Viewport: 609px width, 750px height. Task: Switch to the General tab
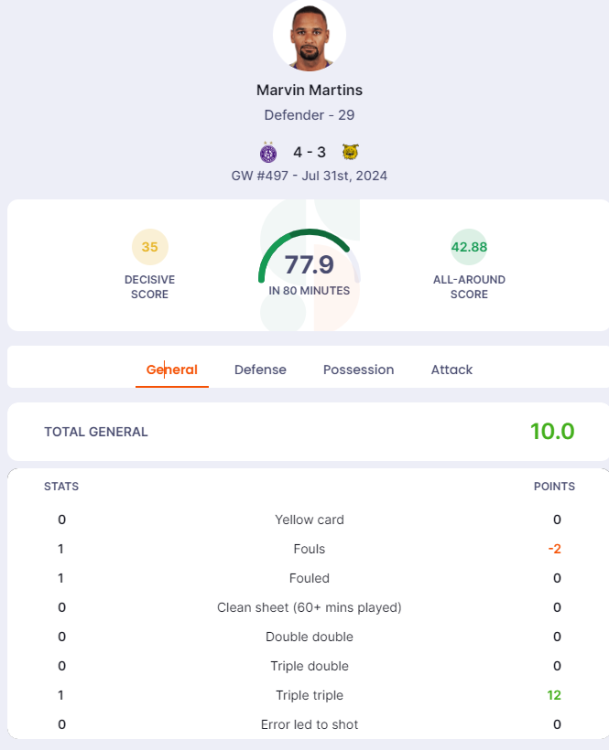172,370
